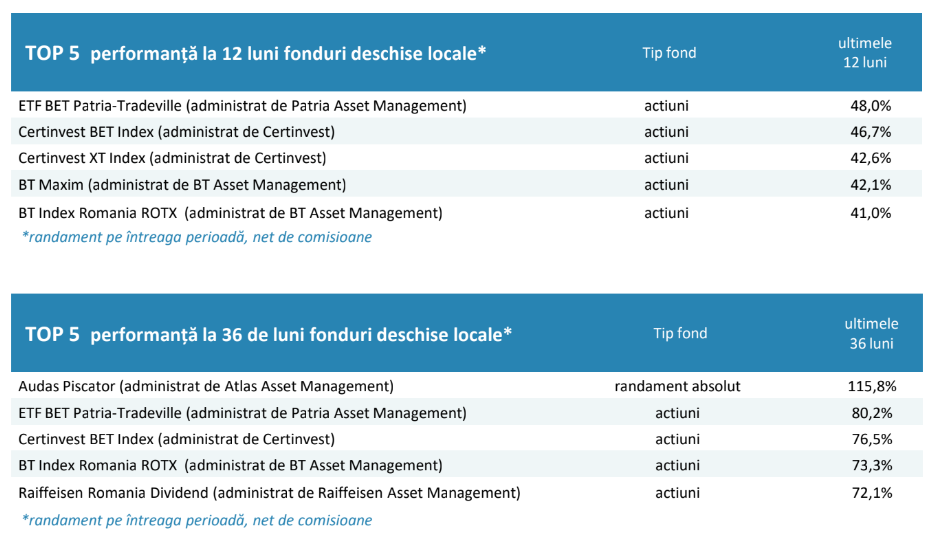Click the 12-month TOP 5 table title
Viewport: 940px width, 535px height.
[x=255, y=53]
